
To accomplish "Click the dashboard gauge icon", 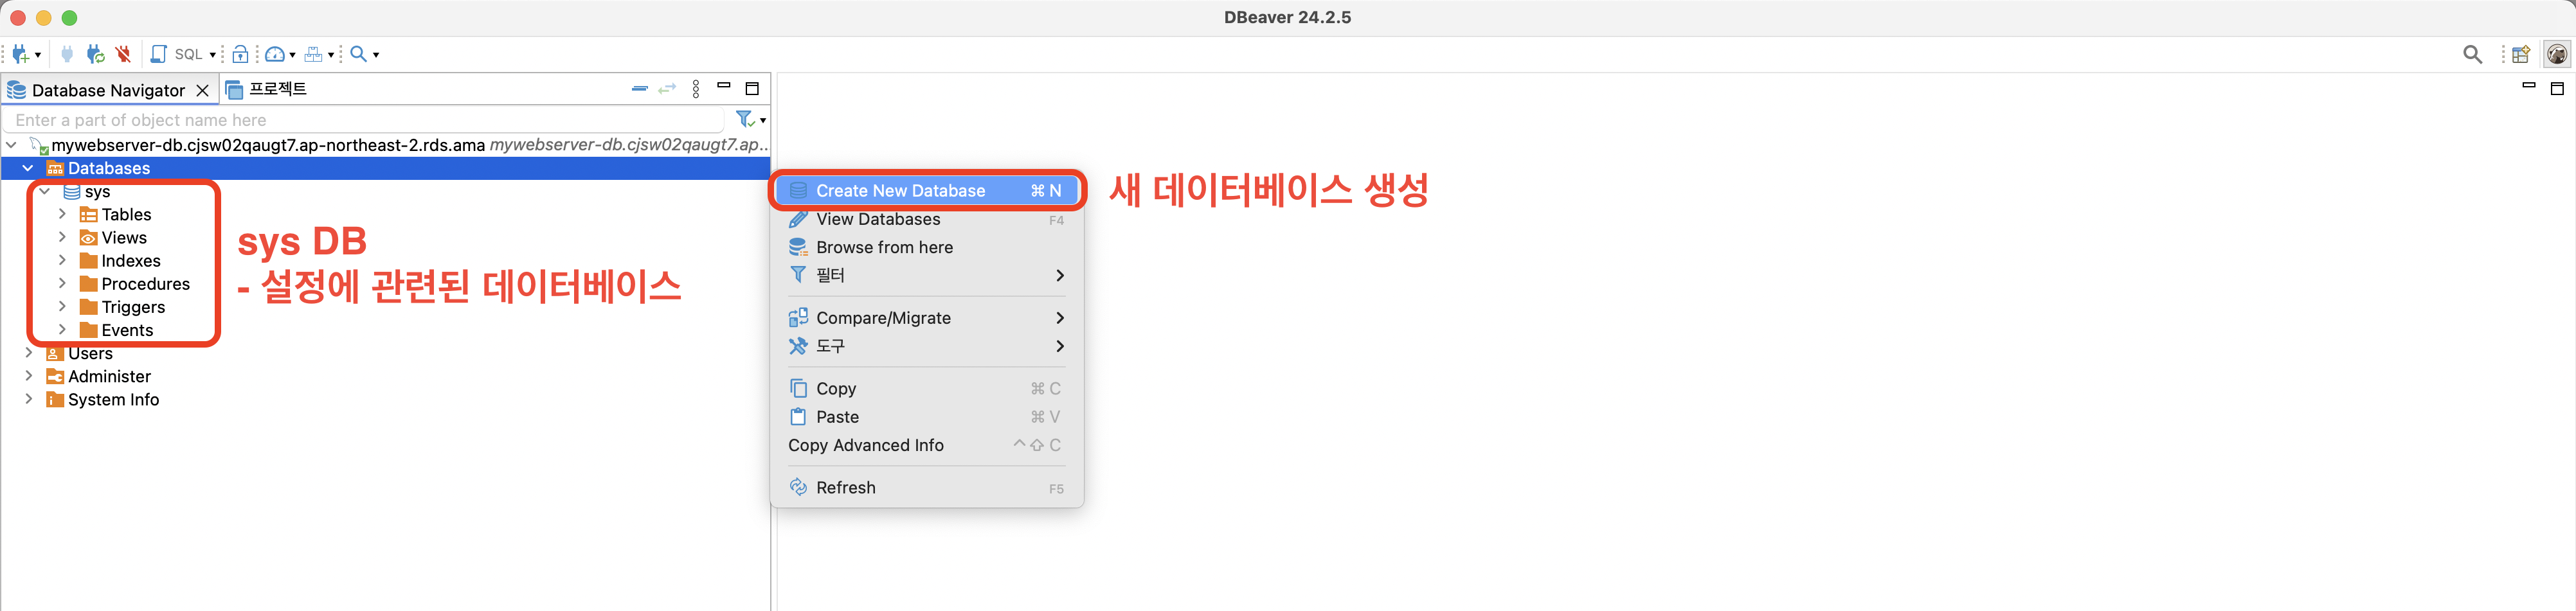I will click(x=275, y=54).
